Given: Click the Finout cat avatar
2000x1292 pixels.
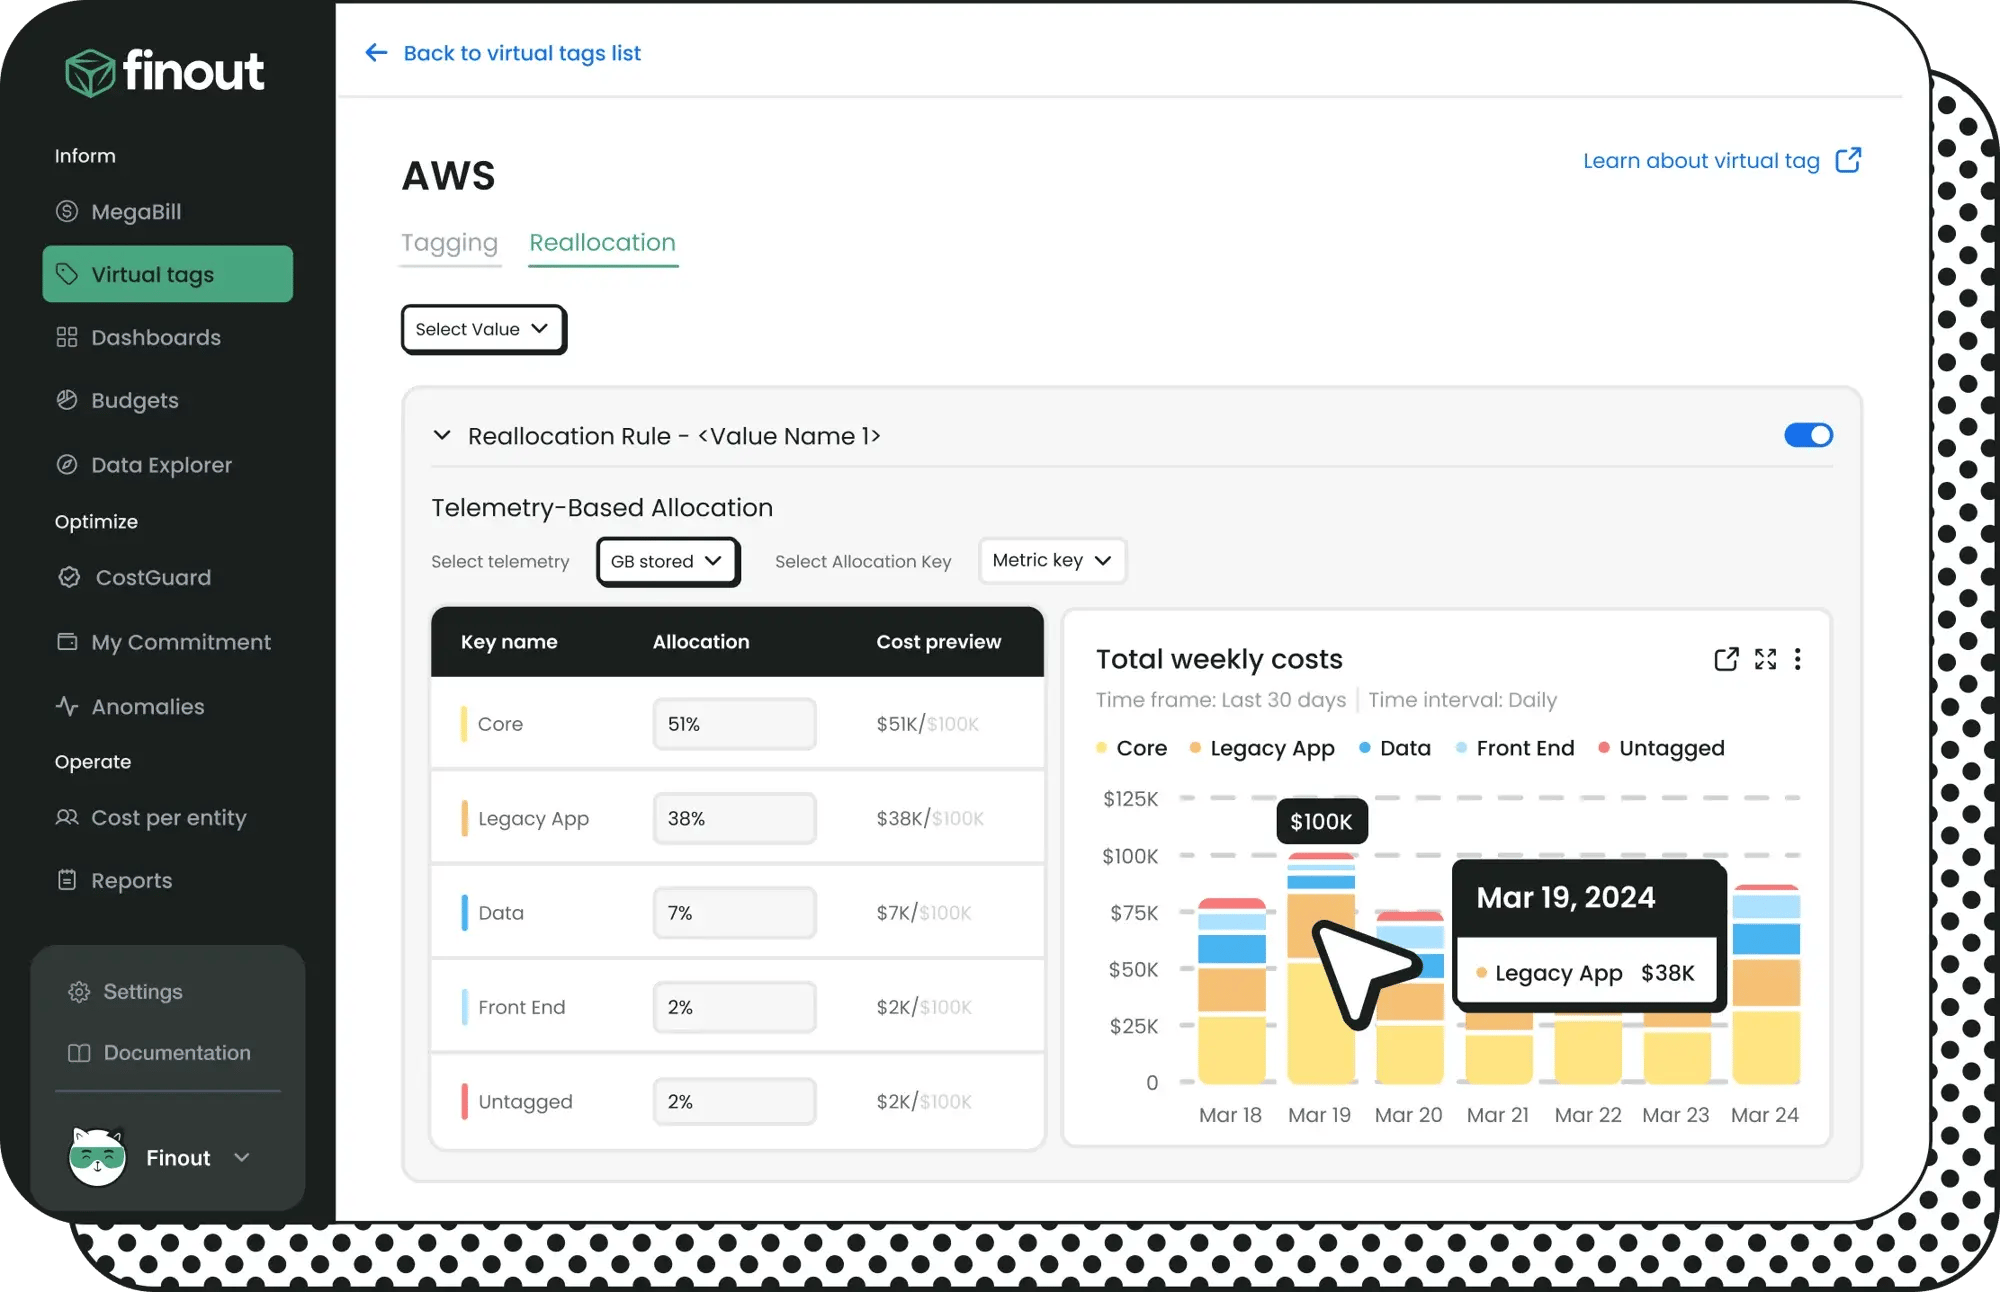Looking at the screenshot, I should tap(97, 1157).
